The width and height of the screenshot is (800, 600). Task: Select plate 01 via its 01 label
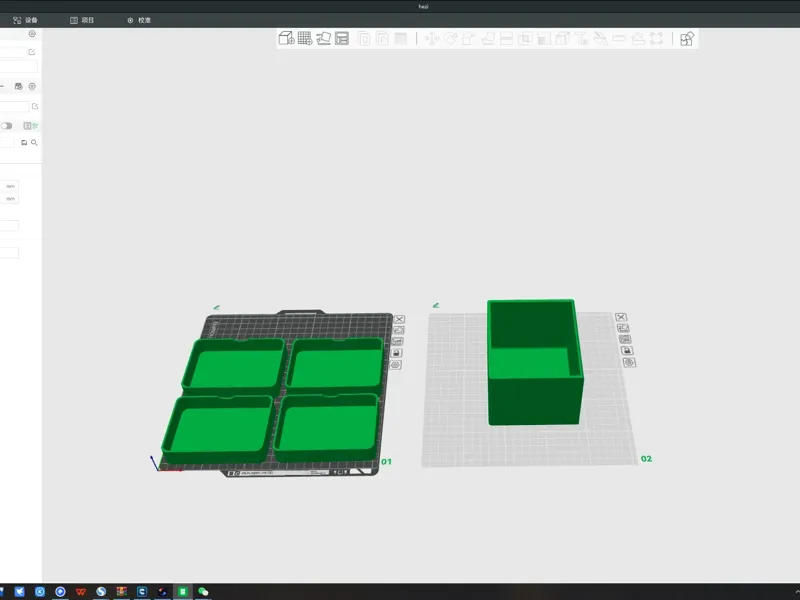click(386, 462)
